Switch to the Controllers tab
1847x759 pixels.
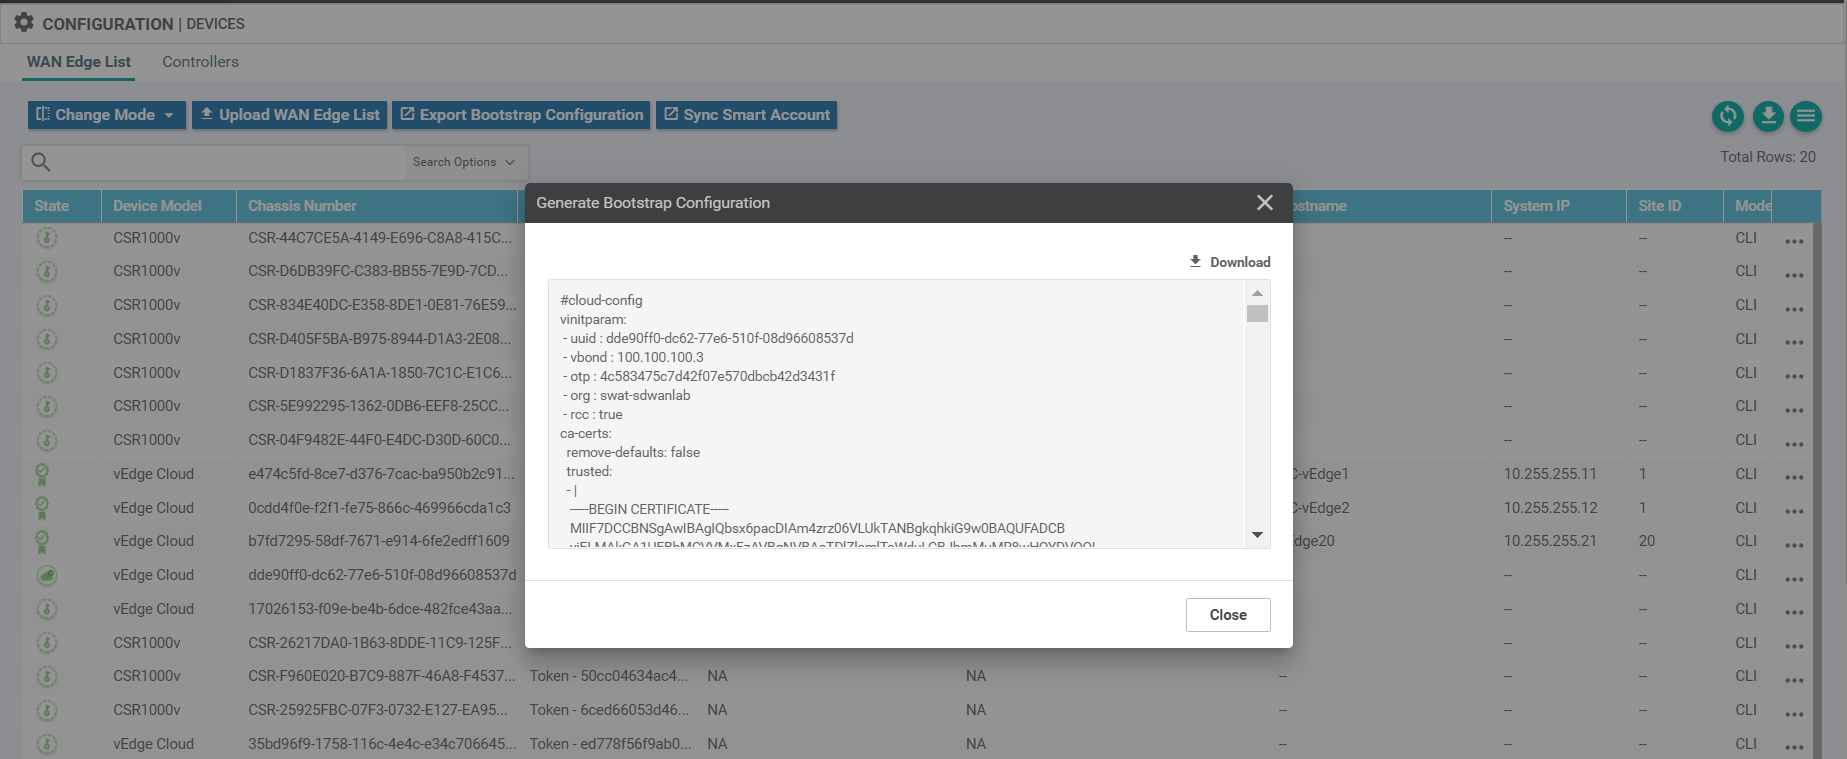[200, 62]
